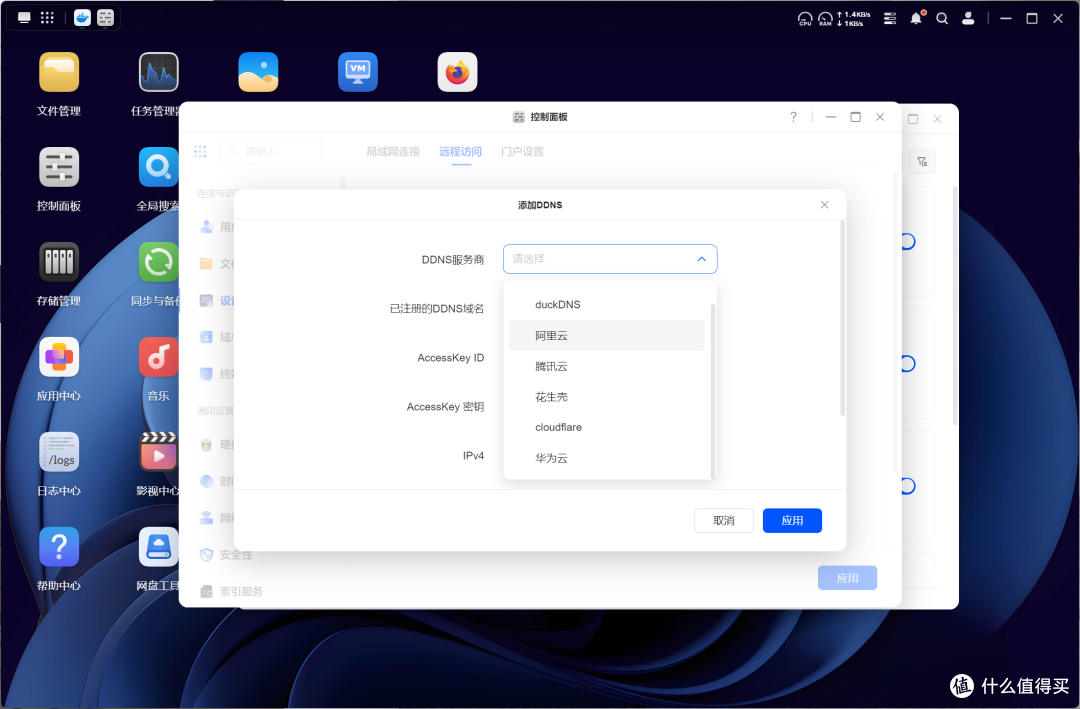Open the notifications bell
The height and width of the screenshot is (709, 1080).
point(916,19)
